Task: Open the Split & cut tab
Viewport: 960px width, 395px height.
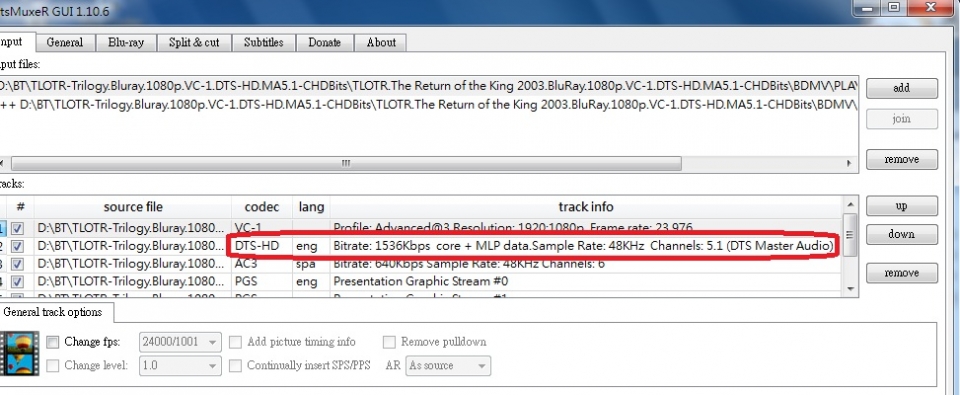Action: click(194, 43)
